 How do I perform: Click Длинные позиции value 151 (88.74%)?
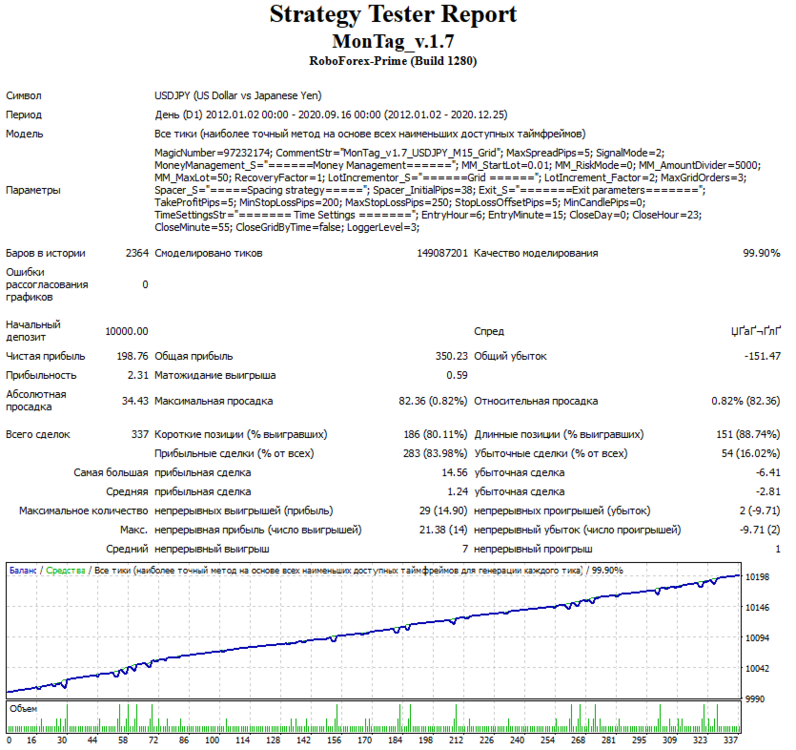click(x=748, y=434)
